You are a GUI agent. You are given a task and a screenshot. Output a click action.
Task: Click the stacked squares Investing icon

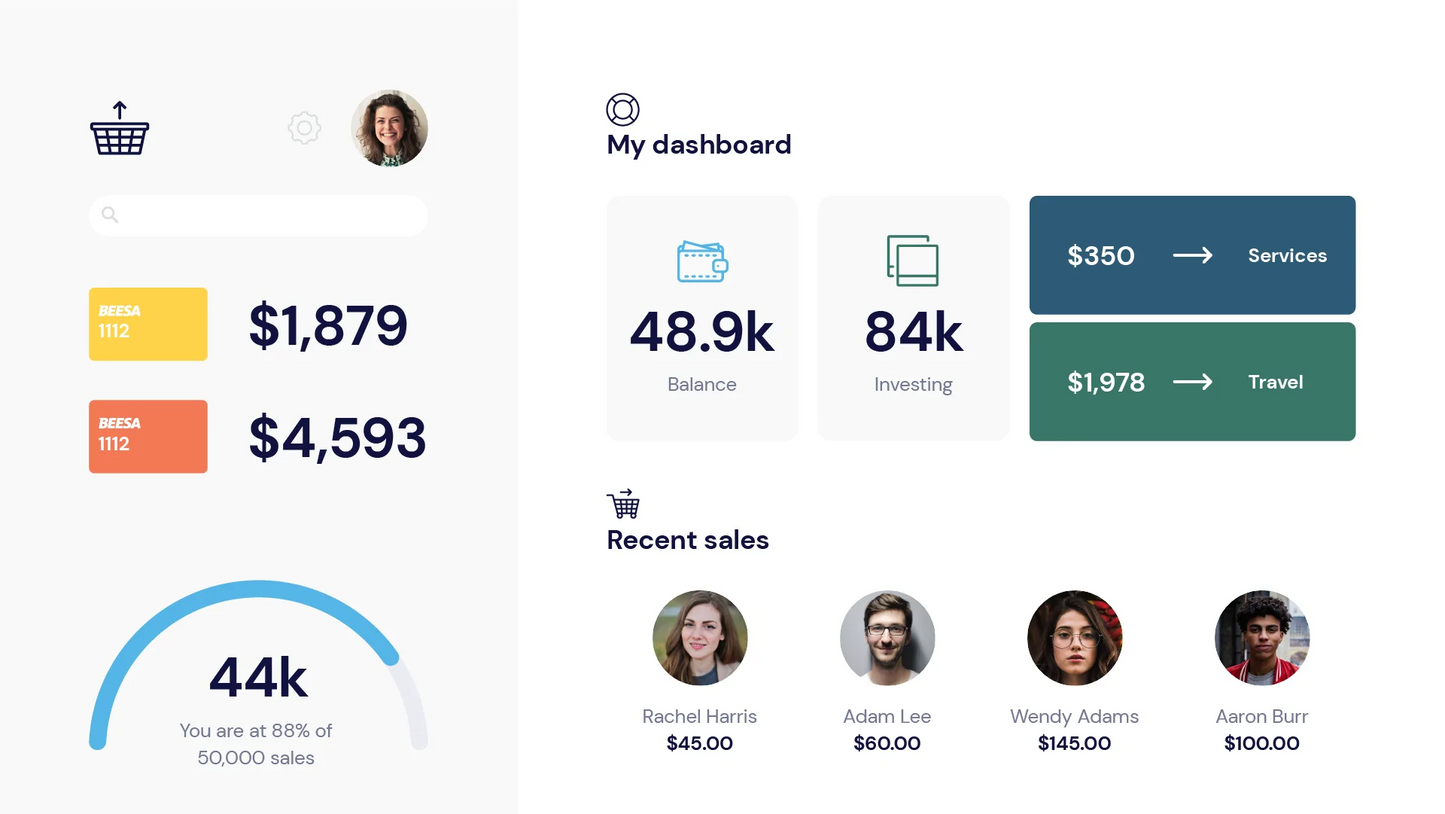(x=912, y=260)
